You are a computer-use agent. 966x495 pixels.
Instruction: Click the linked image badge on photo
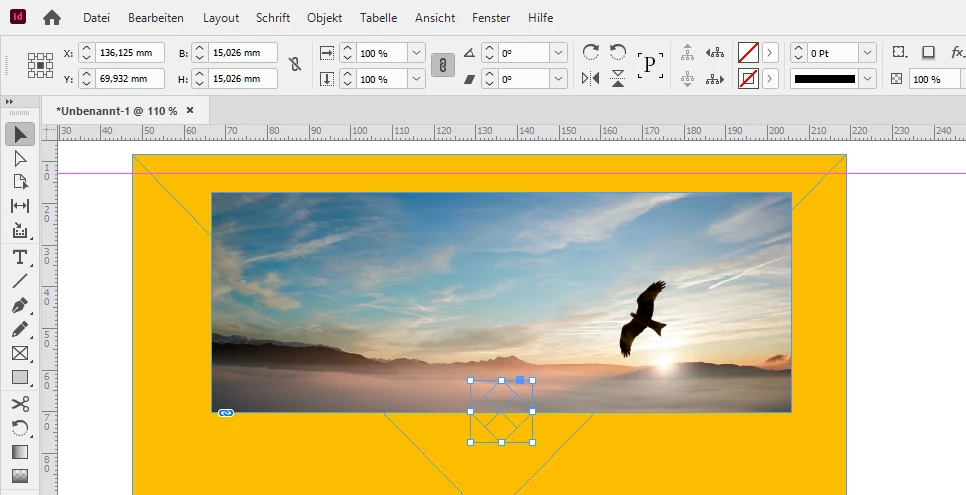coord(226,413)
